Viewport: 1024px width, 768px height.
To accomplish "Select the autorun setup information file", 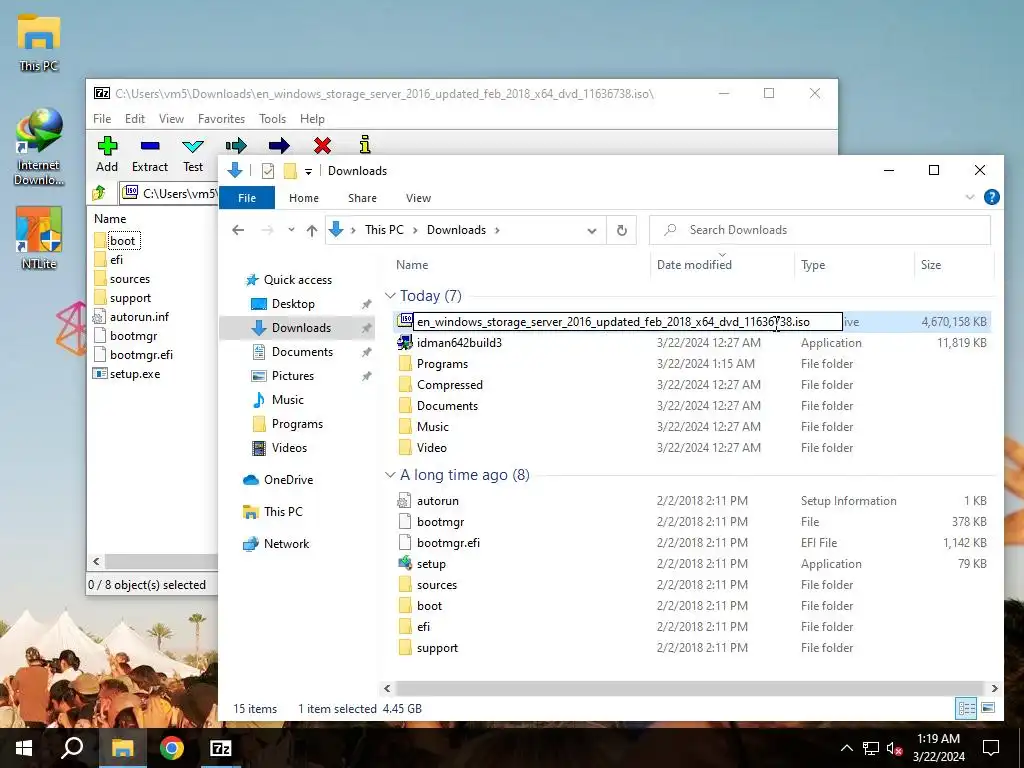I will (438, 501).
